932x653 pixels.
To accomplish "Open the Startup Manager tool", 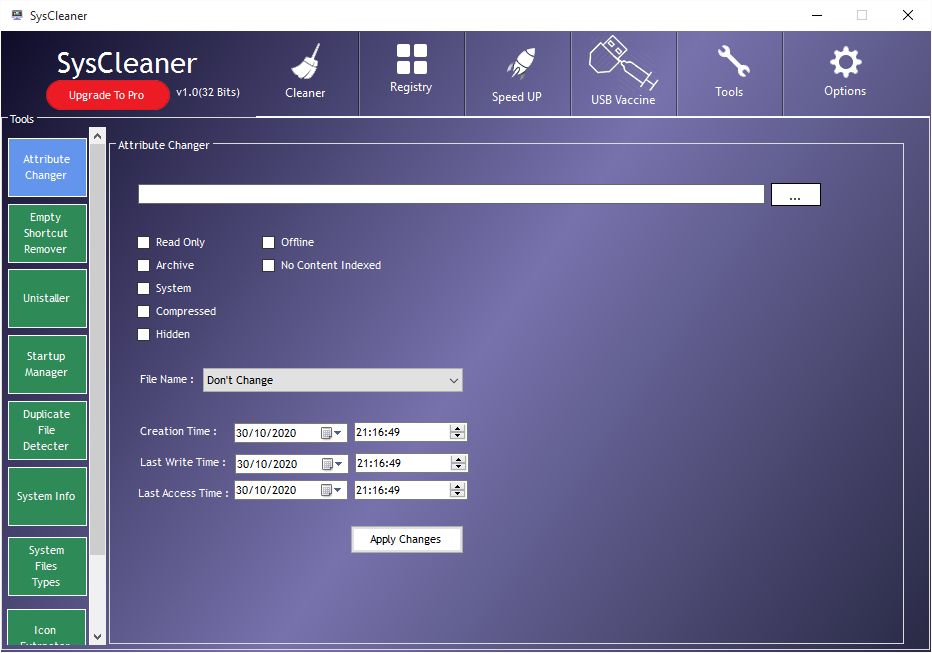I will [48, 364].
